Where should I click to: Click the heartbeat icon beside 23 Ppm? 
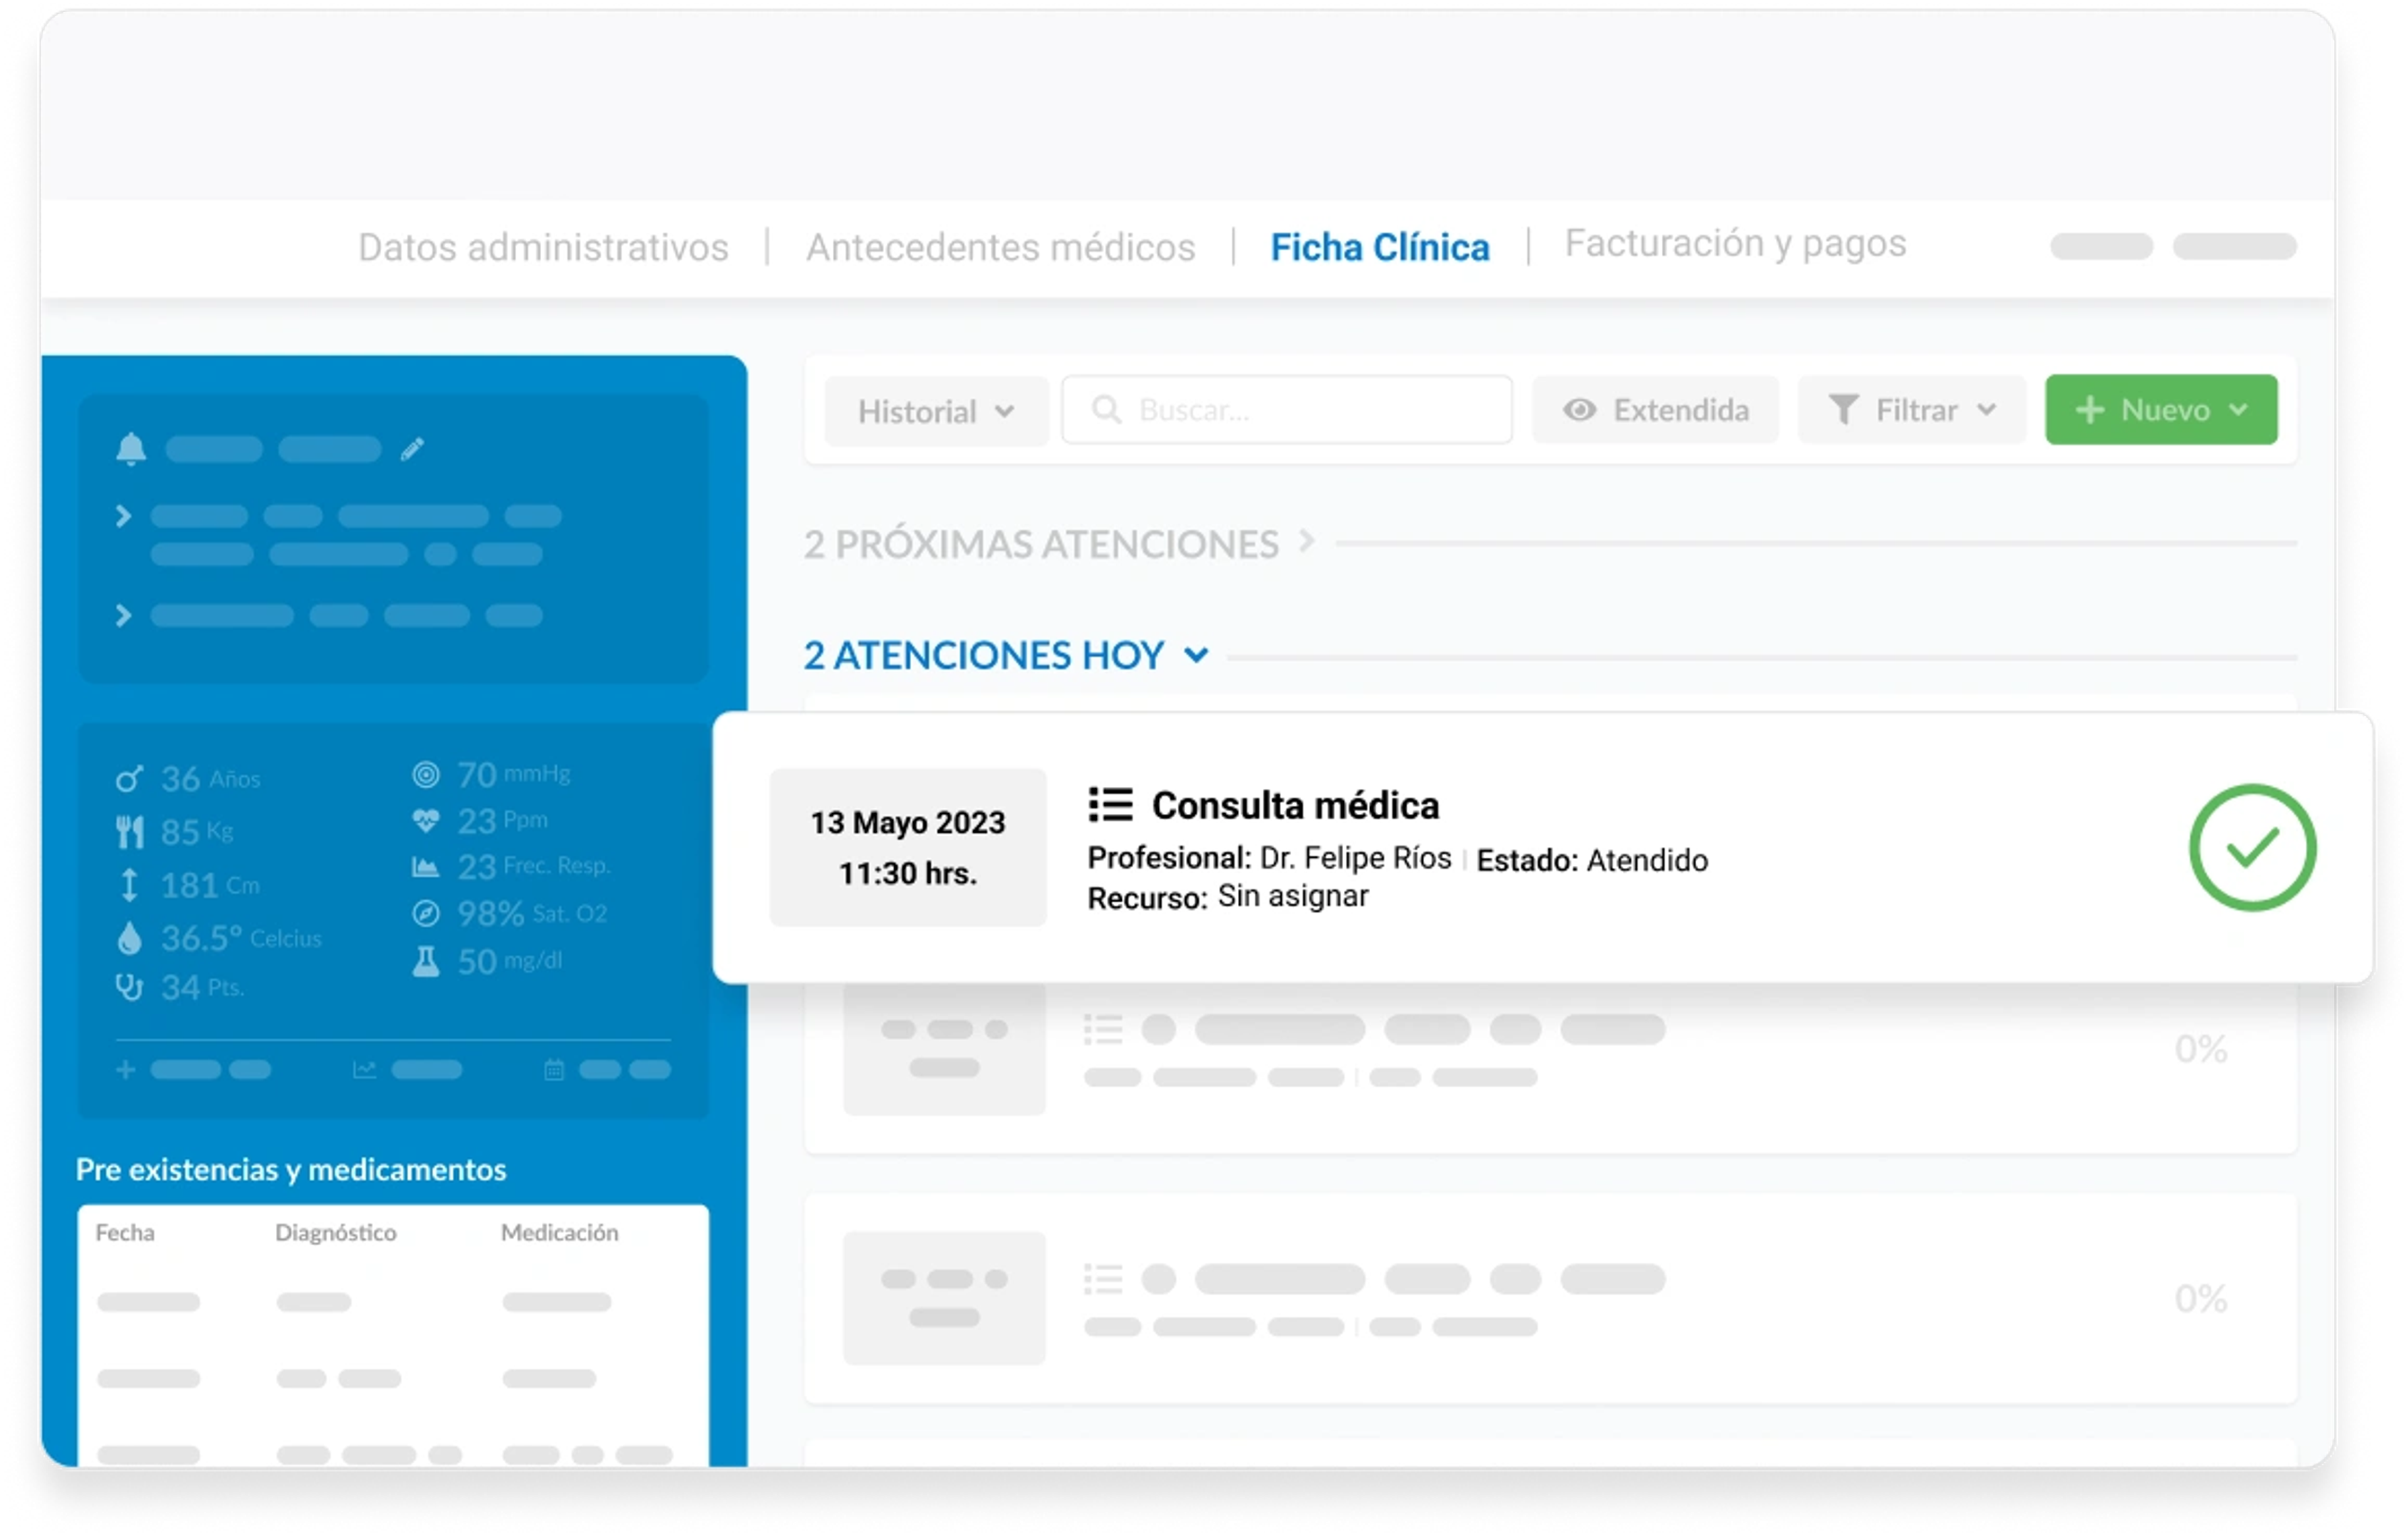pyautogui.click(x=426, y=822)
